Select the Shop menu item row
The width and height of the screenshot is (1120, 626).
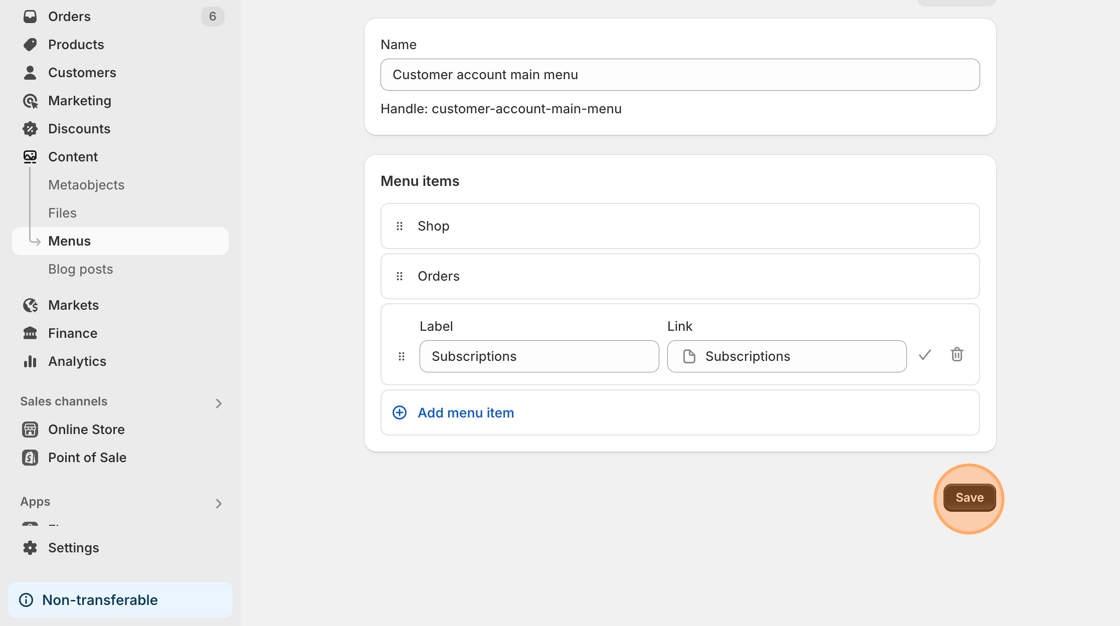pos(680,226)
